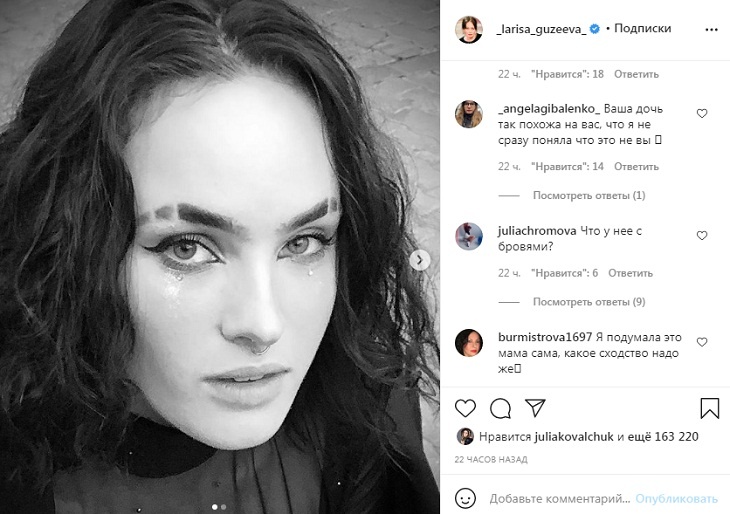Open _larisa_guzeeva_ profile avatar

tap(468, 29)
